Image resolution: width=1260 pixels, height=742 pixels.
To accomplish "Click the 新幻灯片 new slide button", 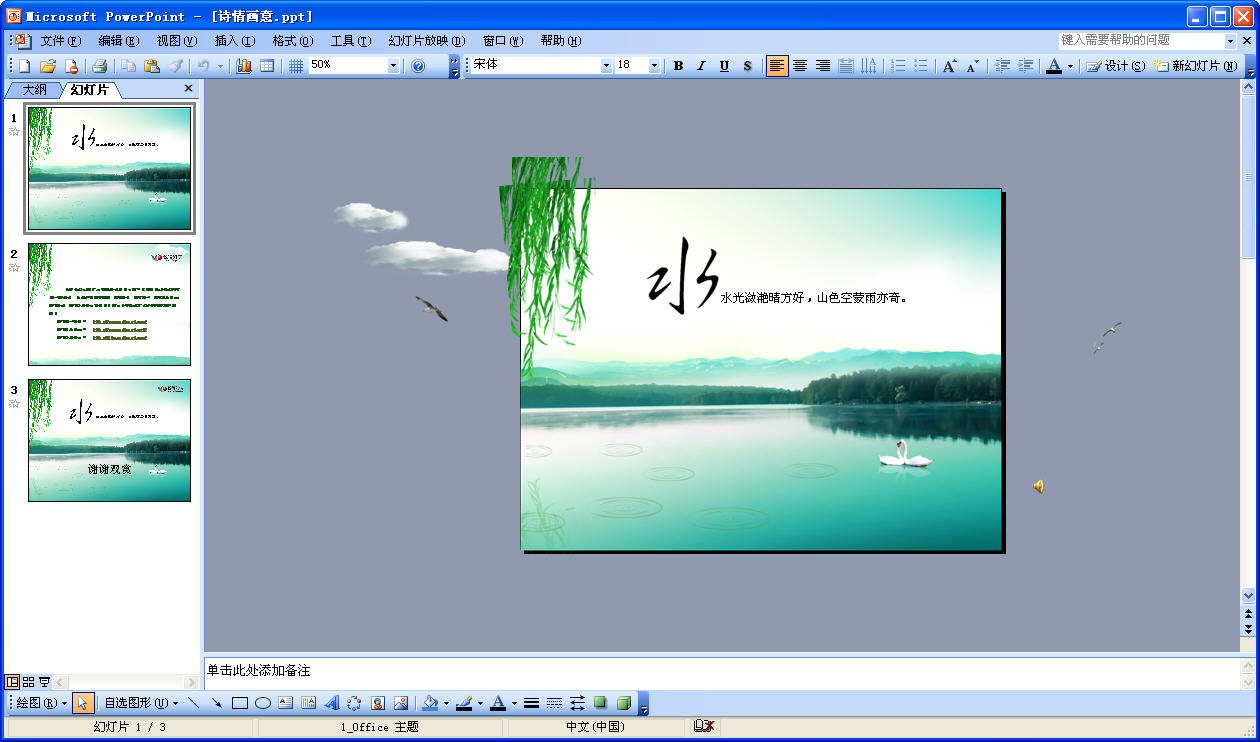I will tap(1196, 66).
